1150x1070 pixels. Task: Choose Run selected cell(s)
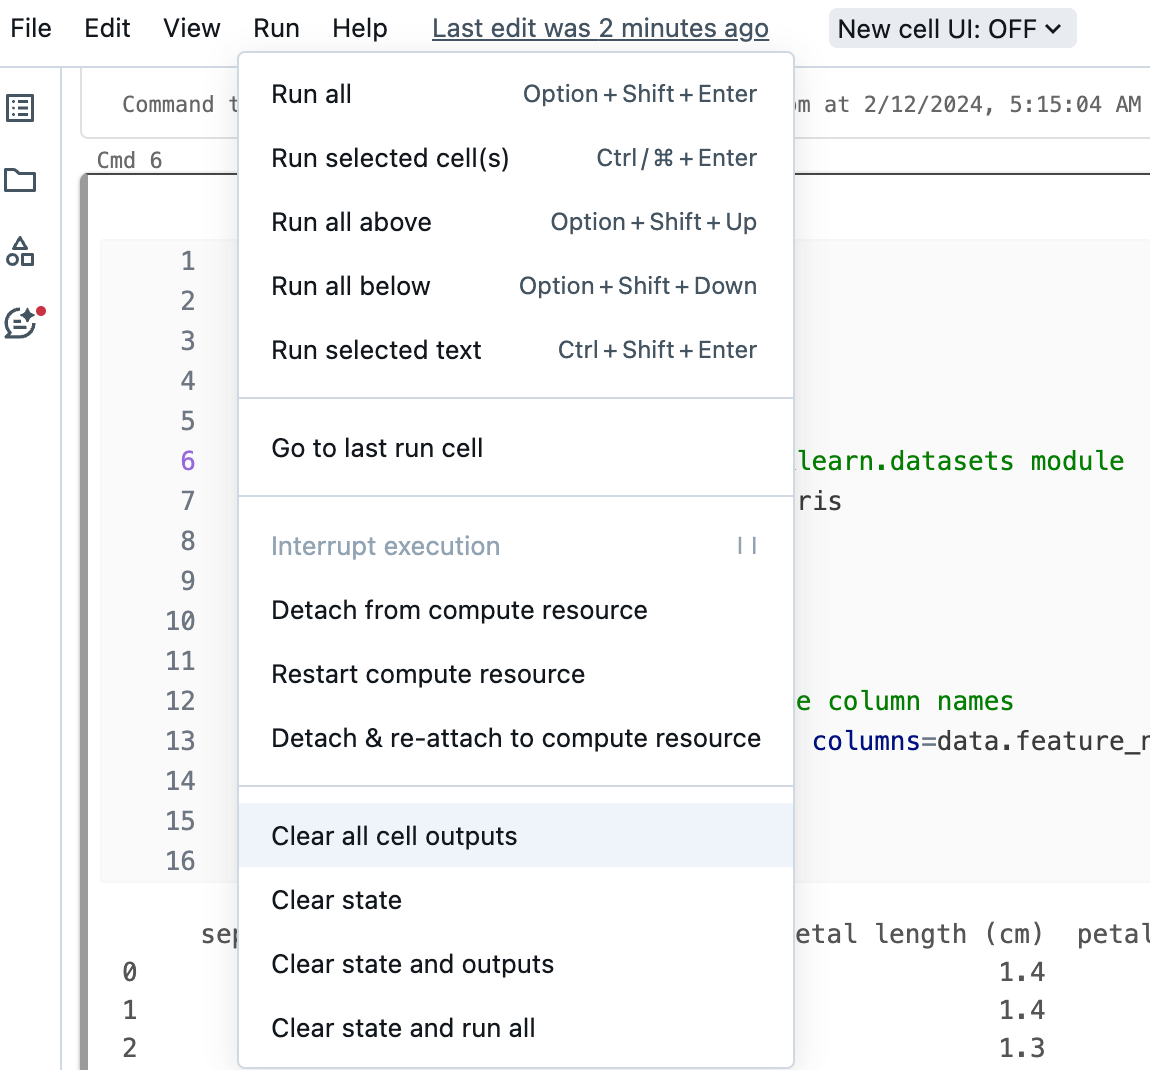(389, 157)
